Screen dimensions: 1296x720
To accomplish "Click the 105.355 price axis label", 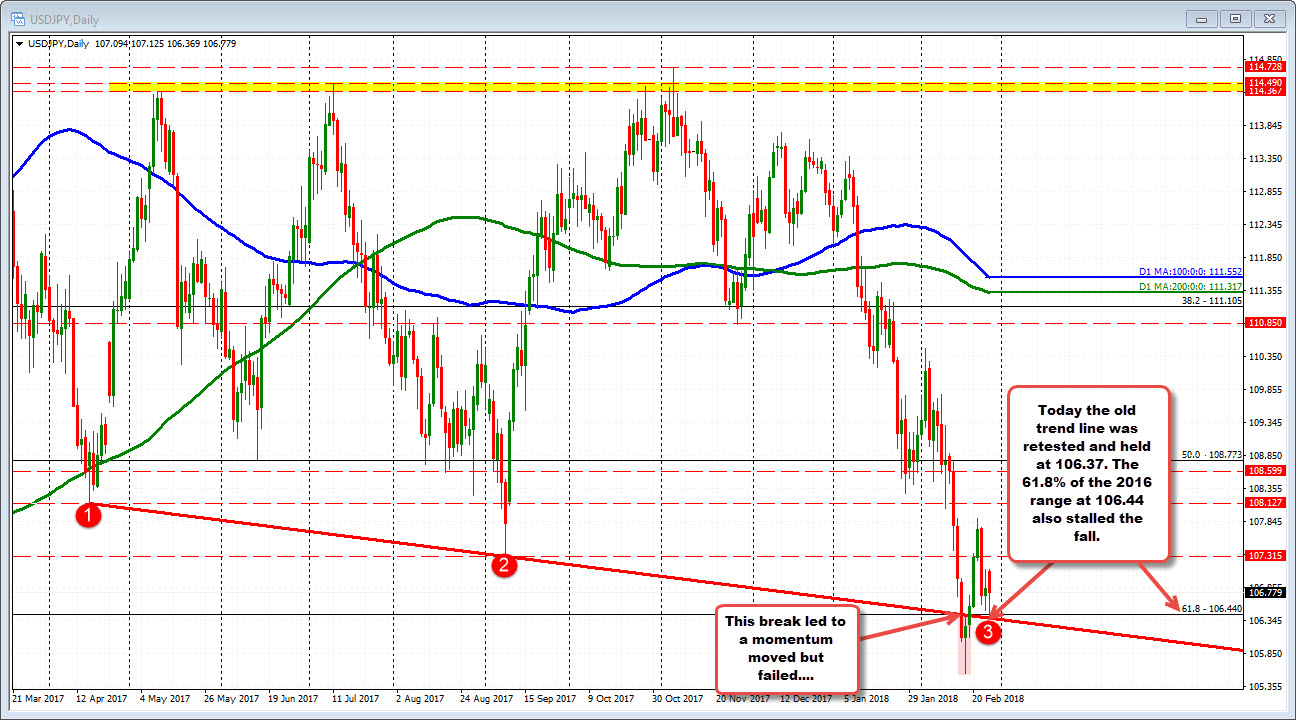I will pos(1264,687).
